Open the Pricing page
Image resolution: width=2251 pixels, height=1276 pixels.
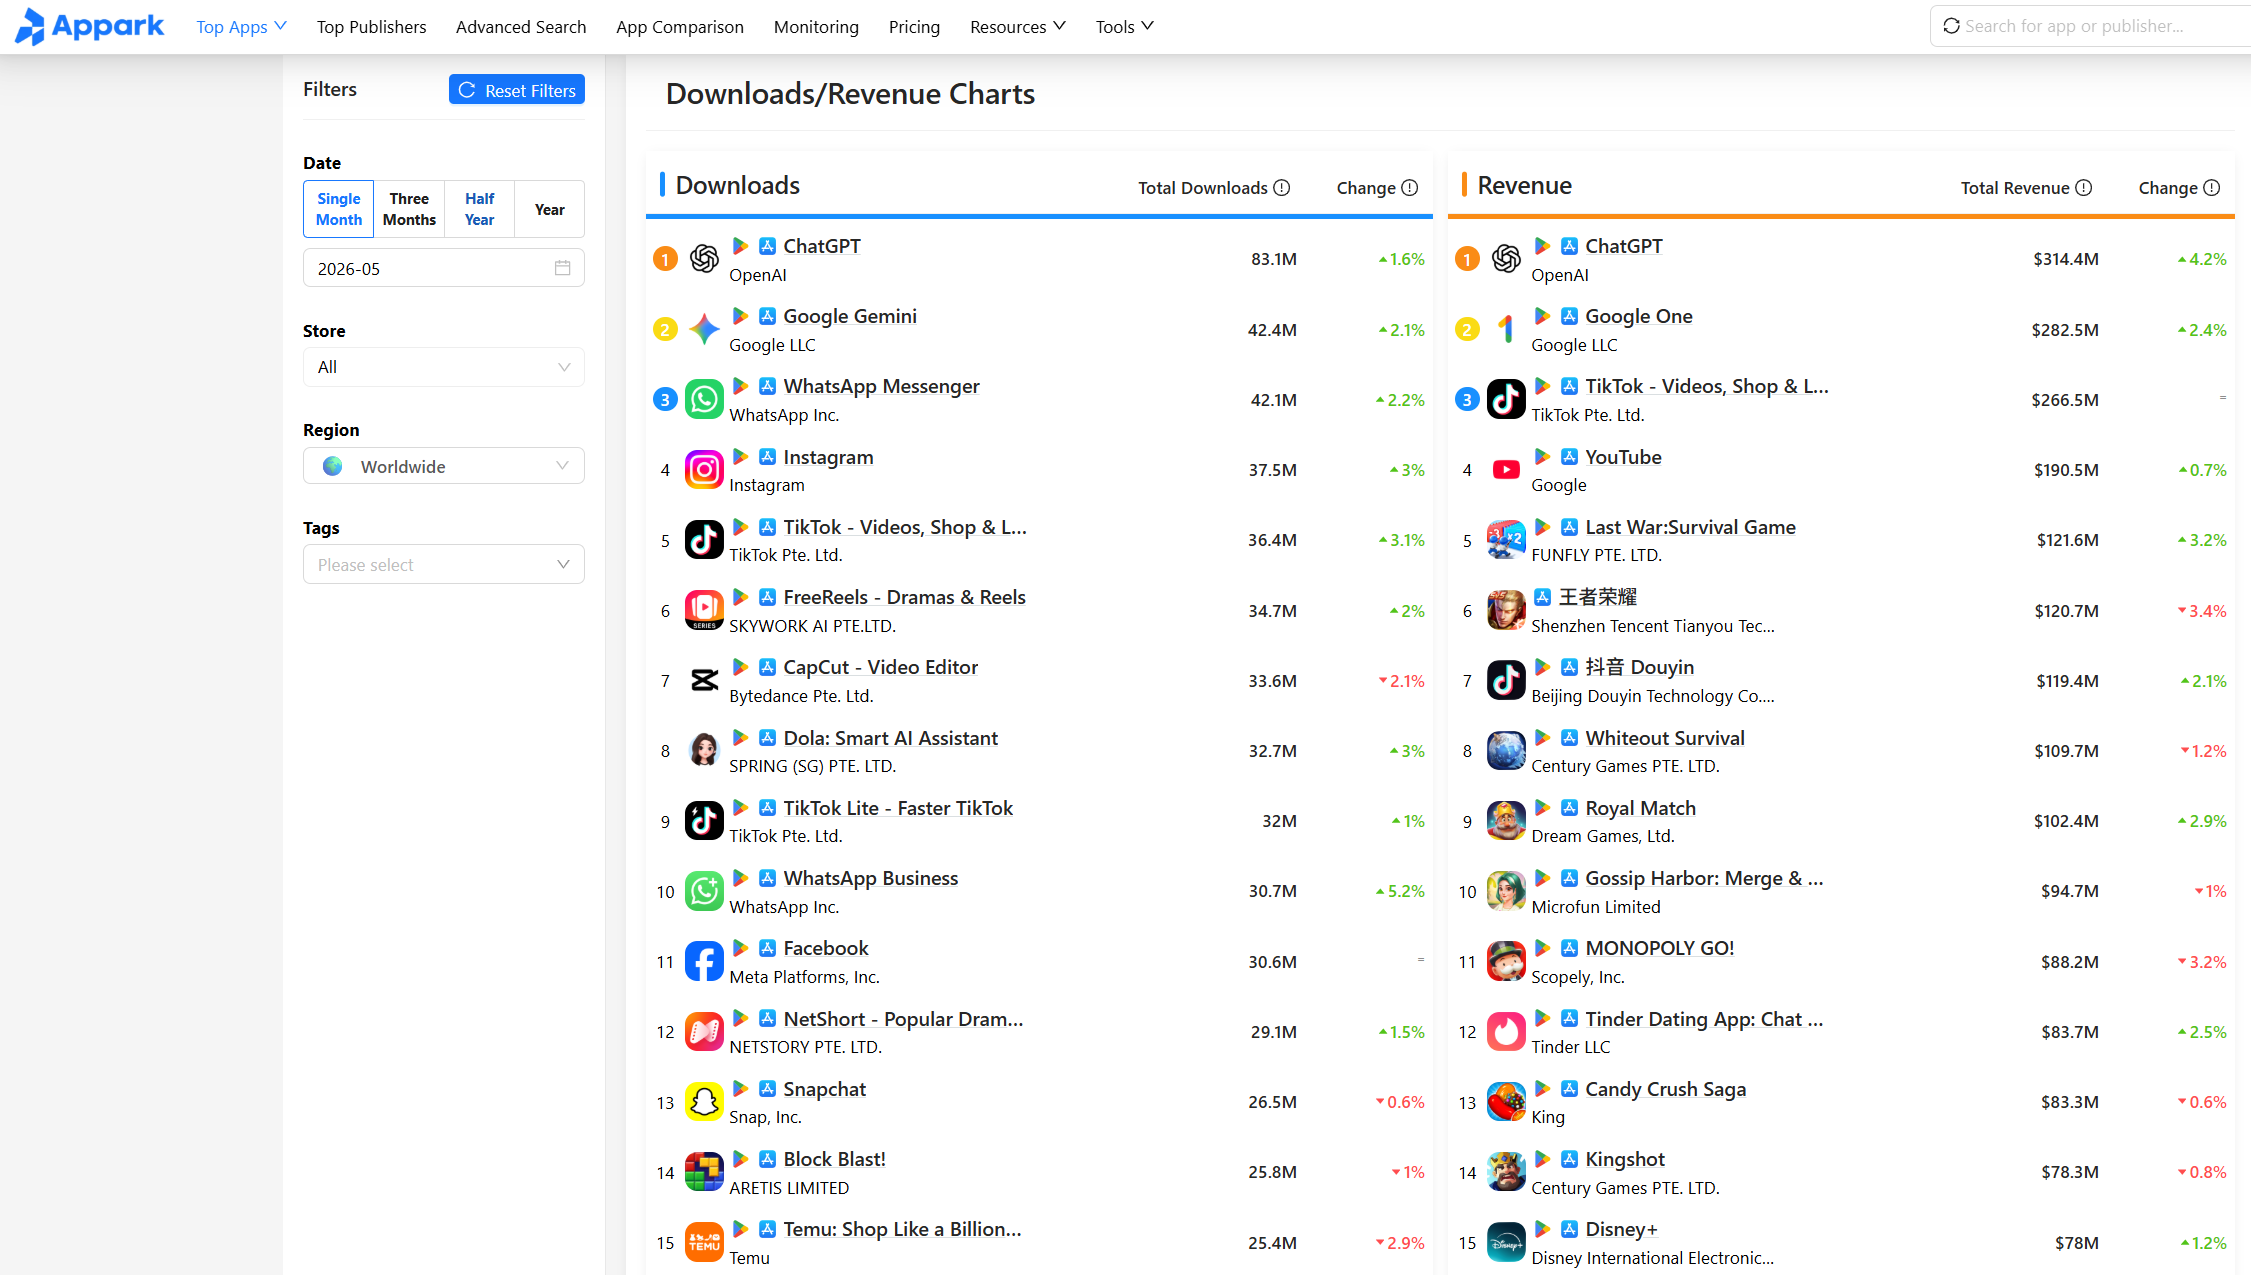(915, 27)
